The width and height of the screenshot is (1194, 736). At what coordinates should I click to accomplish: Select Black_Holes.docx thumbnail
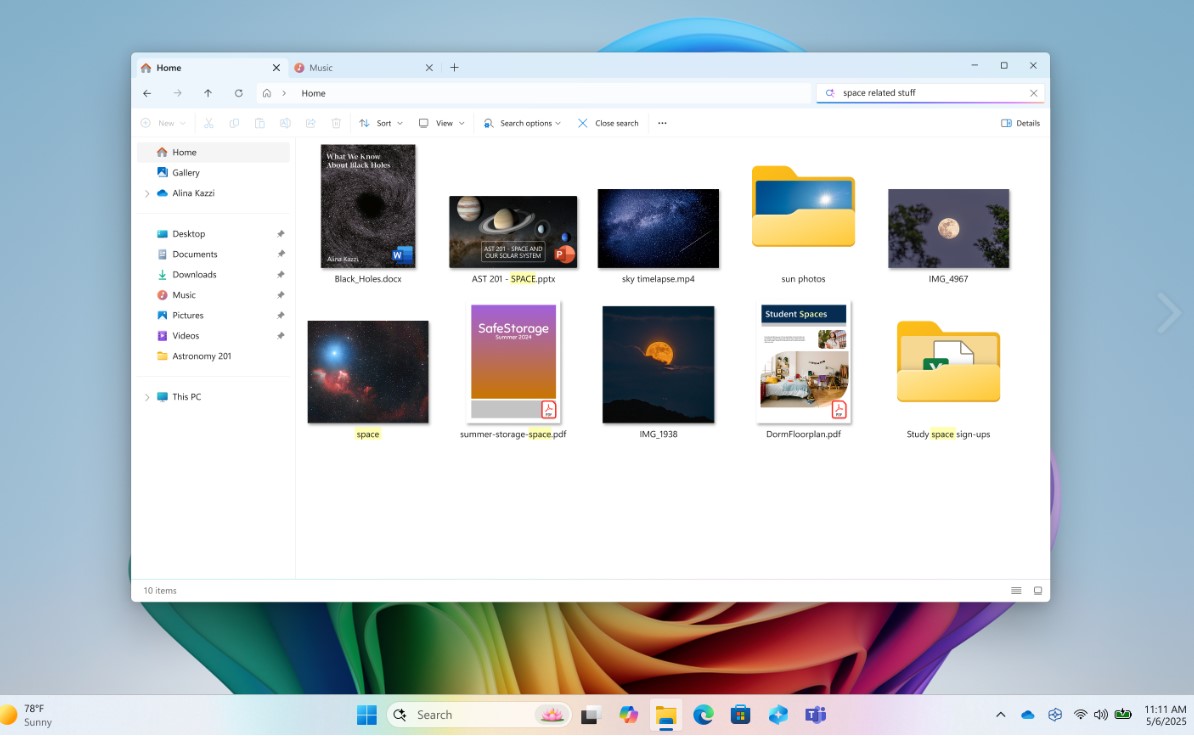point(368,206)
